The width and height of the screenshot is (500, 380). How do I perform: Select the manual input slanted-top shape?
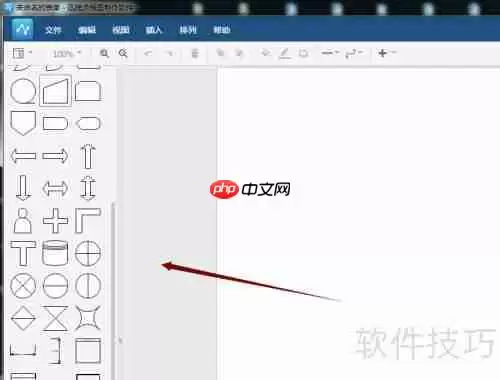pyautogui.click(x=55, y=91)
